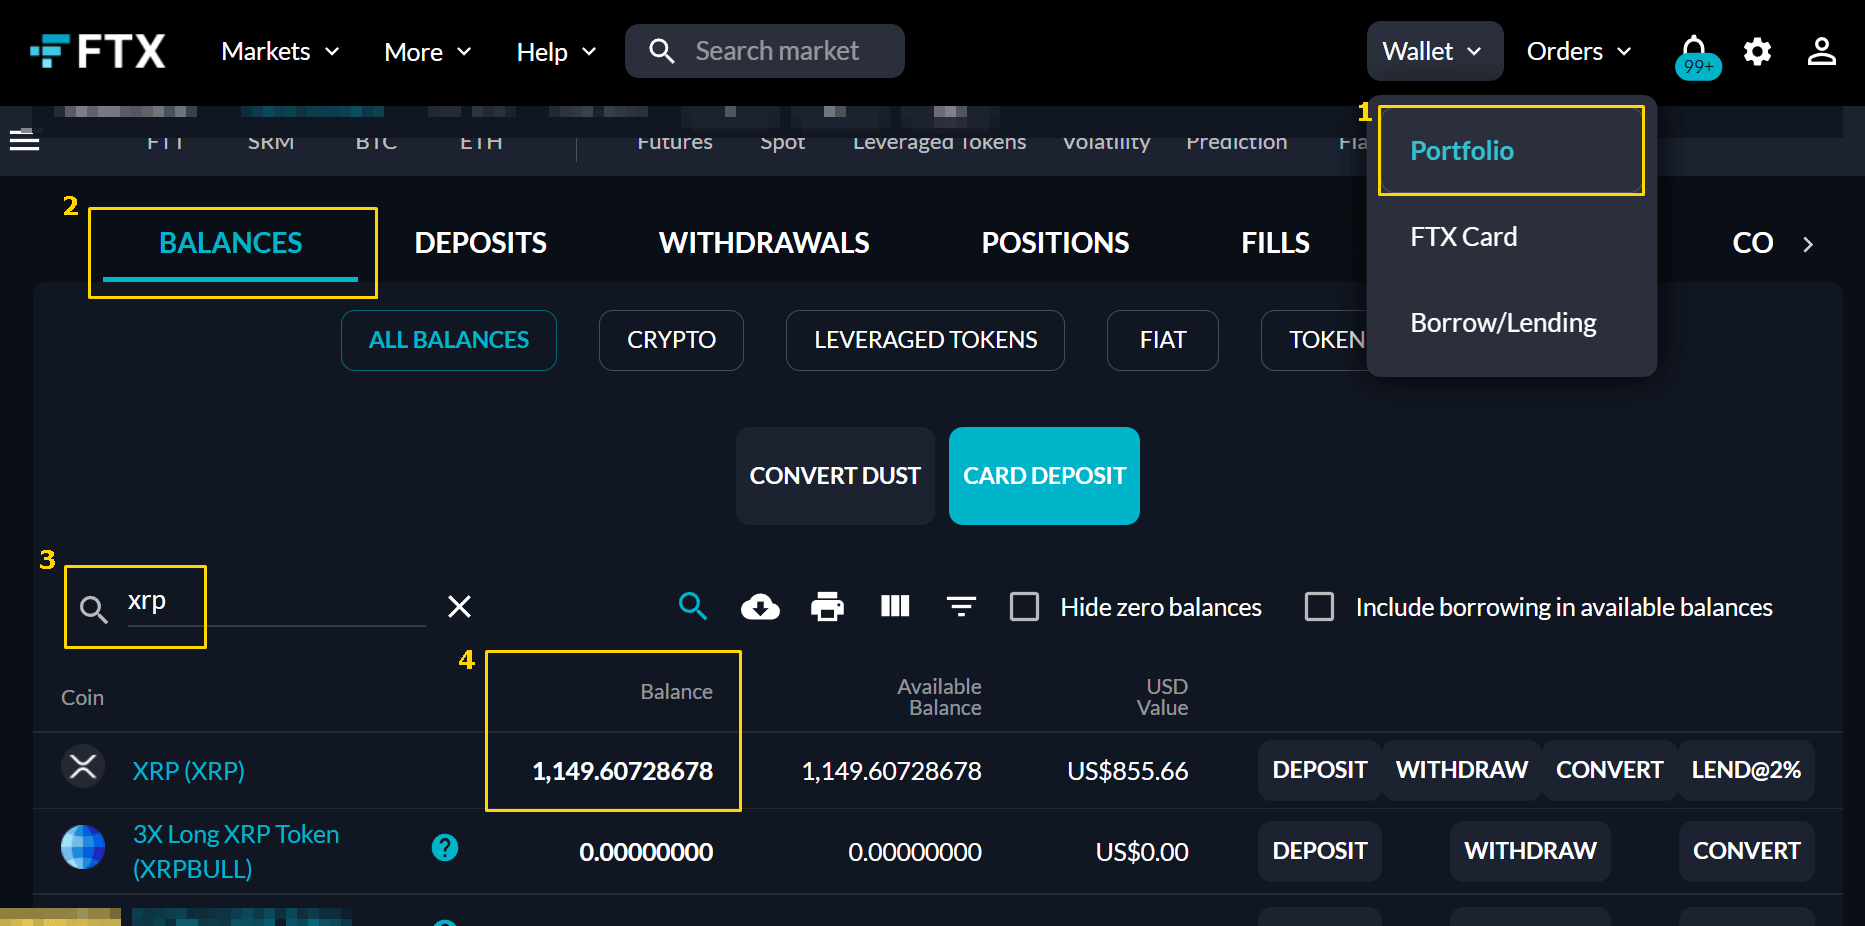Click DEPOSIT in the XRPBULL row
This screenshot has height=926, width=1865.
[1319, 851]
